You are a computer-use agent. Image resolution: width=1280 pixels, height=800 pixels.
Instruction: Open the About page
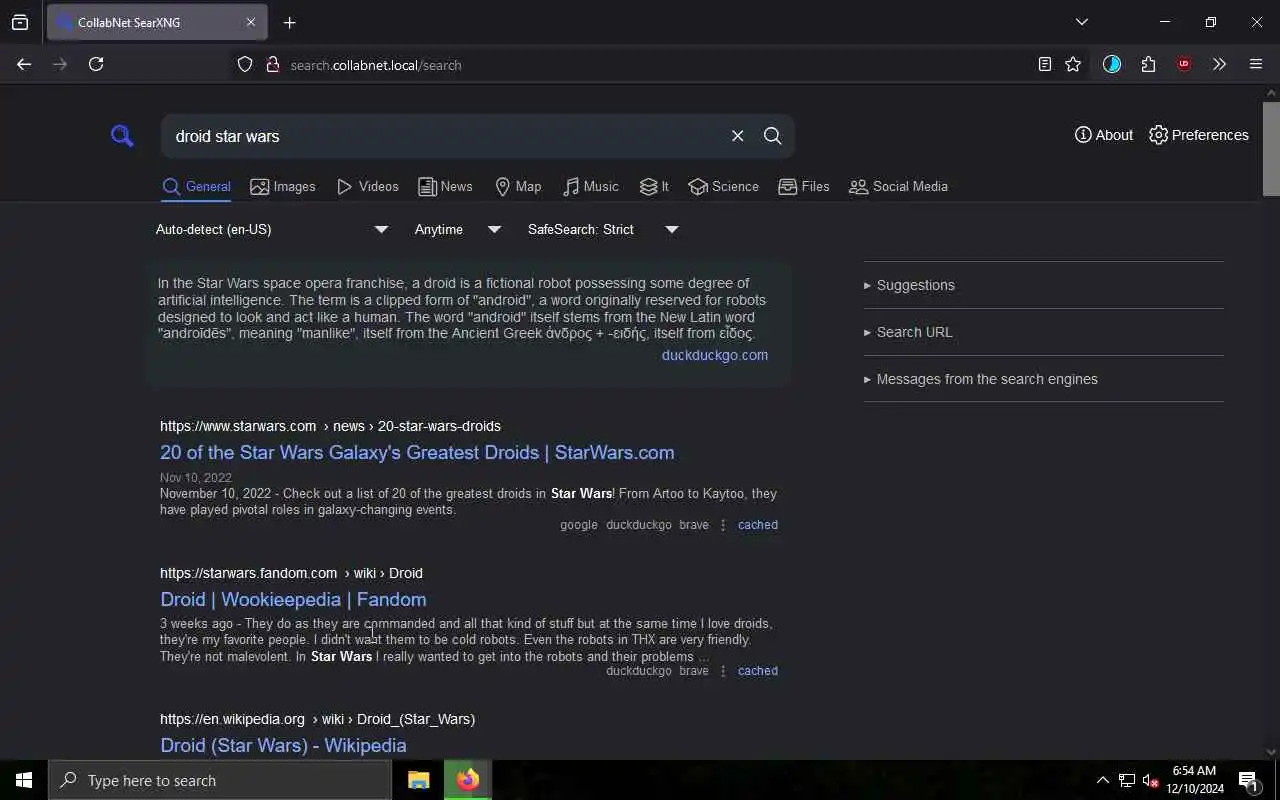[1104, 135]
